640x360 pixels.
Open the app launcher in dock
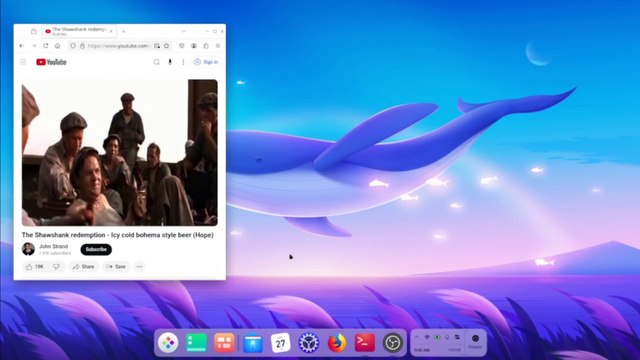tap(168, 342)
